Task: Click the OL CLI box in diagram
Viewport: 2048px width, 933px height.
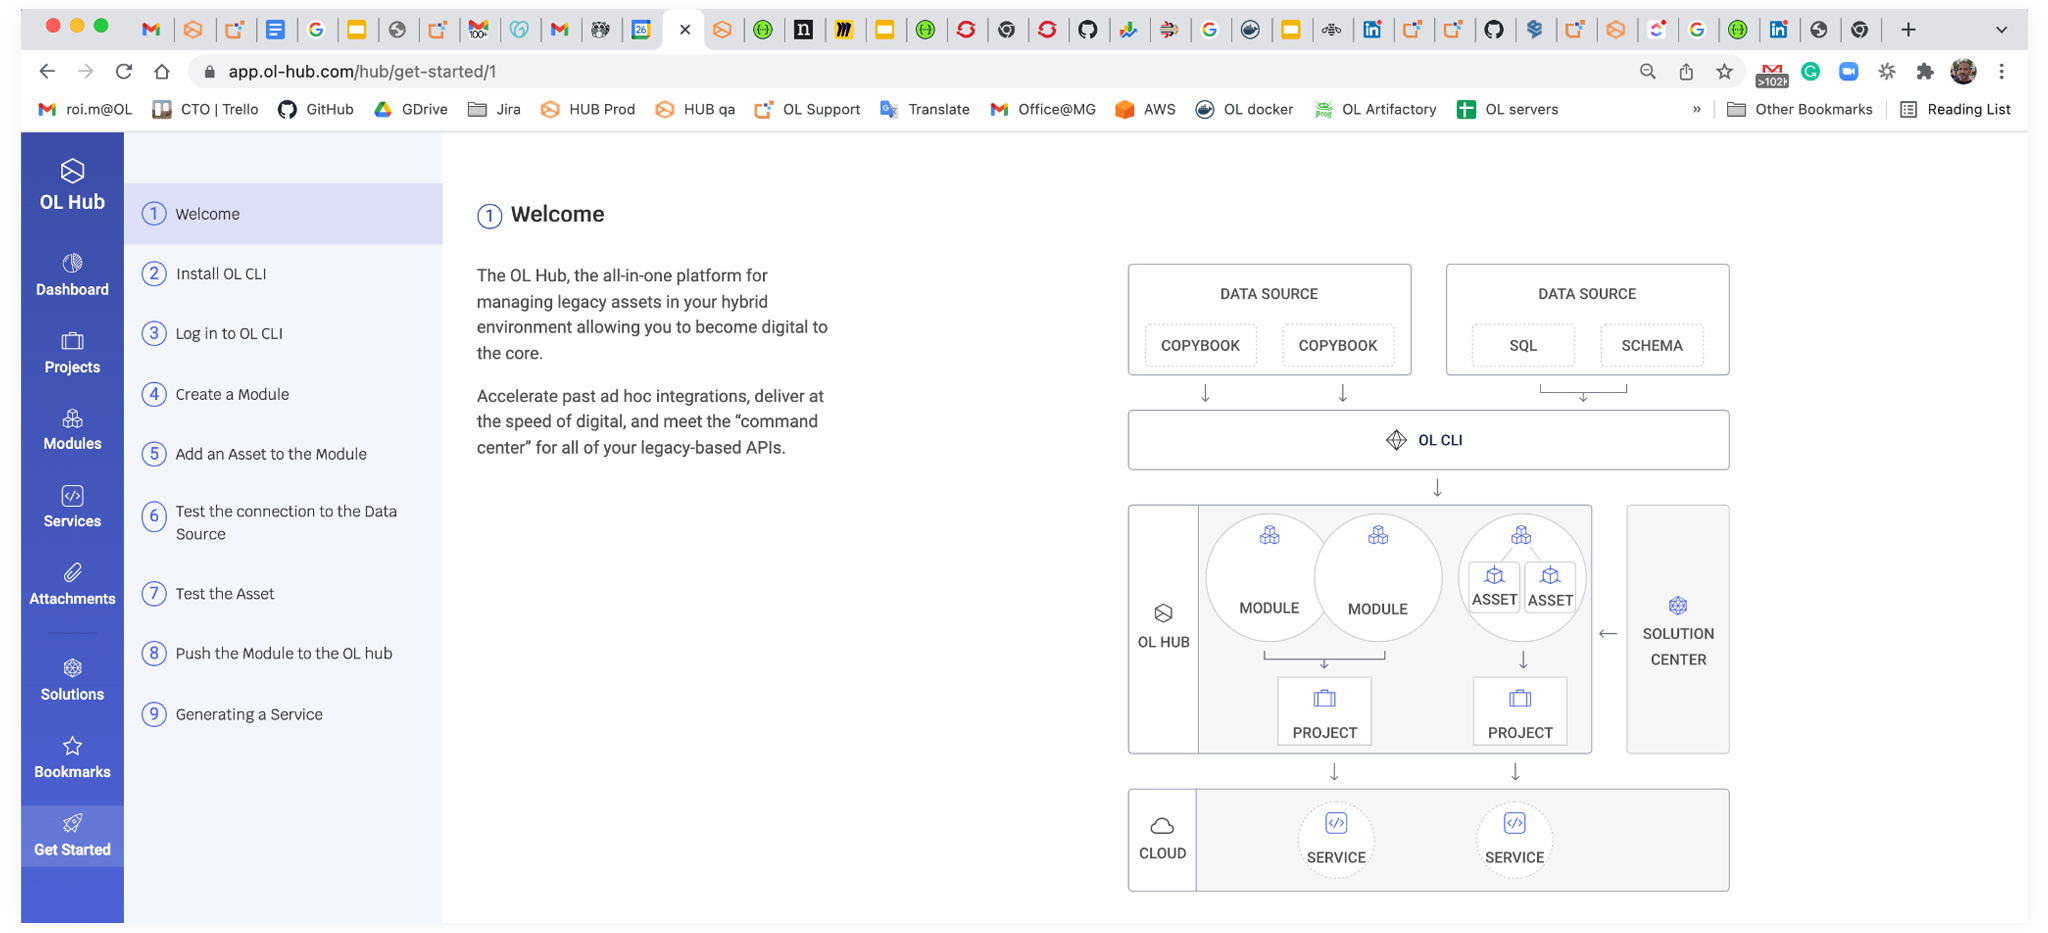Action: pos(1428,440)
